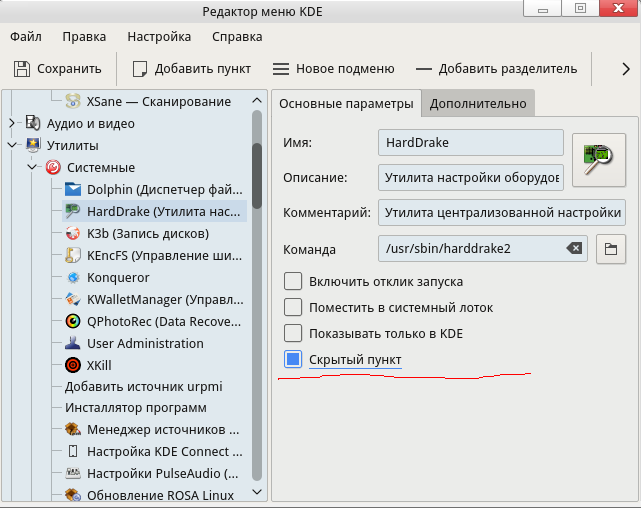
Task: Click the Новое подменю button
Action: coord(334,69)
